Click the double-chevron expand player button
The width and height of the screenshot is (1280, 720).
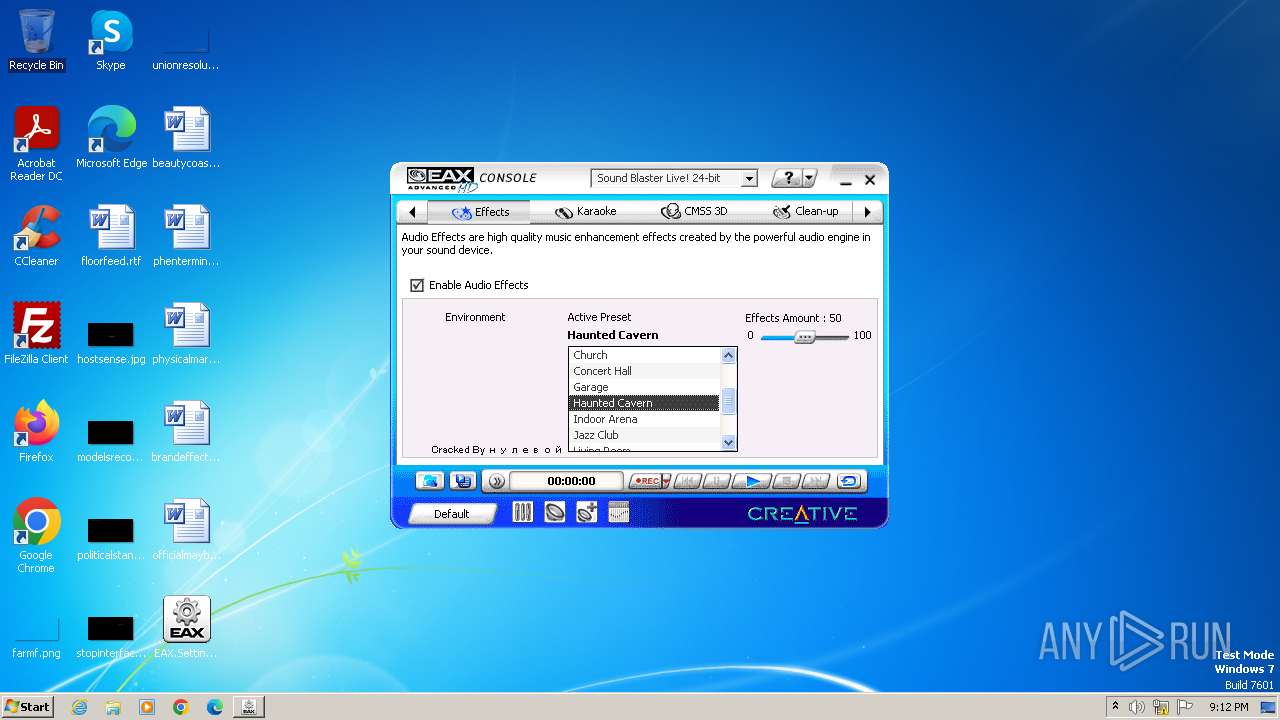pyautogui.click(x=496, y=481)
